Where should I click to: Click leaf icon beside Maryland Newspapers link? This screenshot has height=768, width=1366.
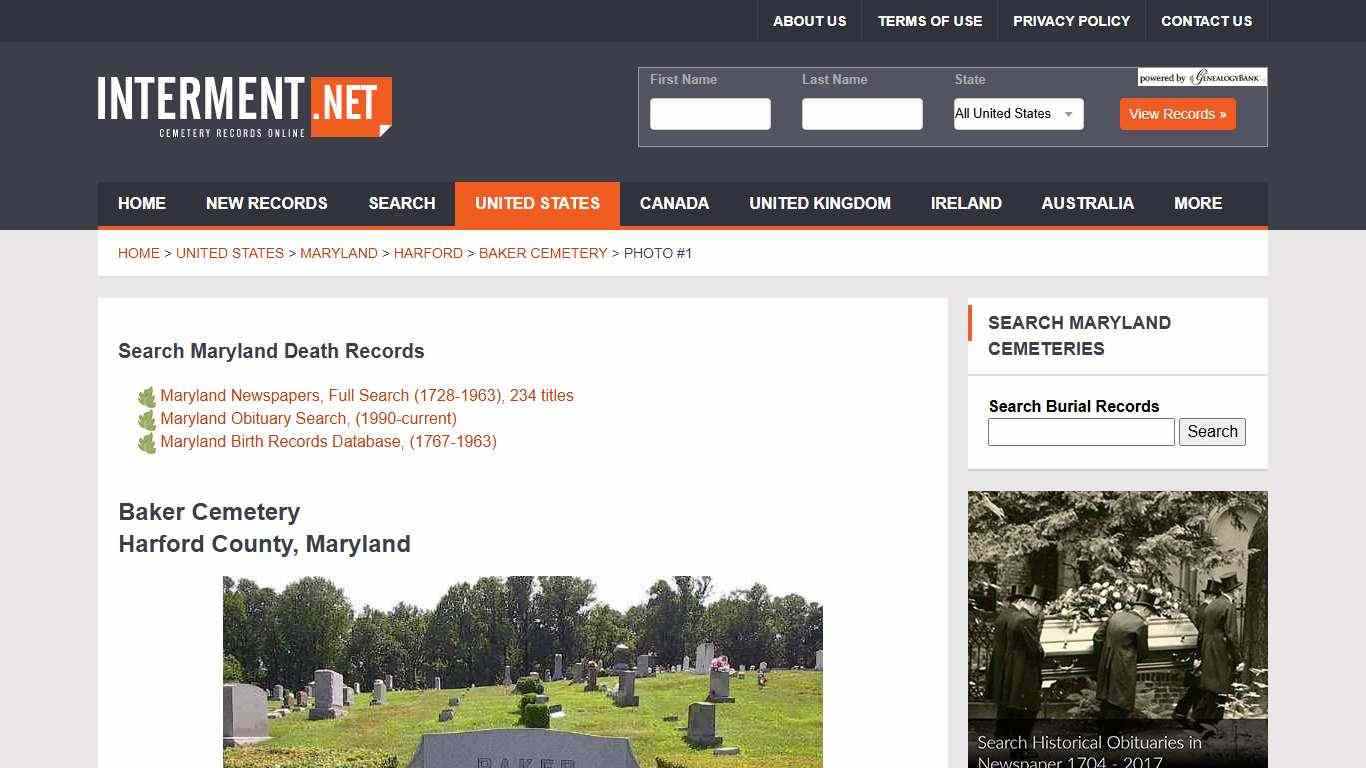(147, 397)
